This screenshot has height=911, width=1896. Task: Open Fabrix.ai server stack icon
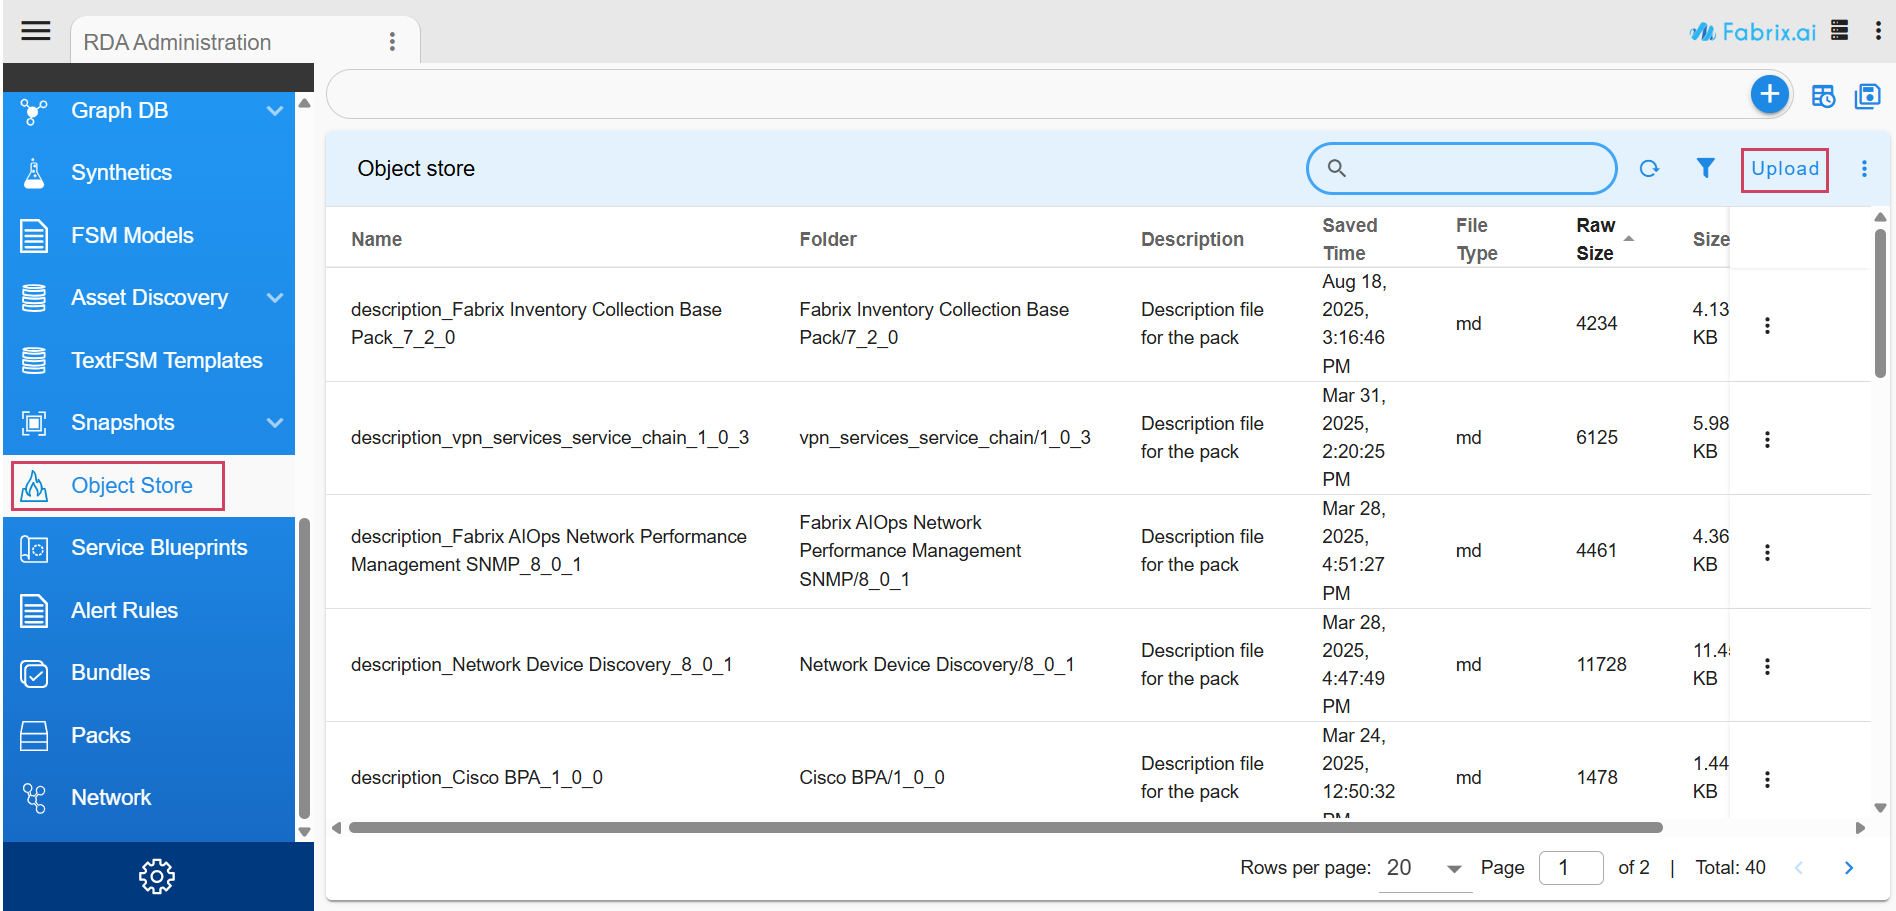(x=1839, y=30)
